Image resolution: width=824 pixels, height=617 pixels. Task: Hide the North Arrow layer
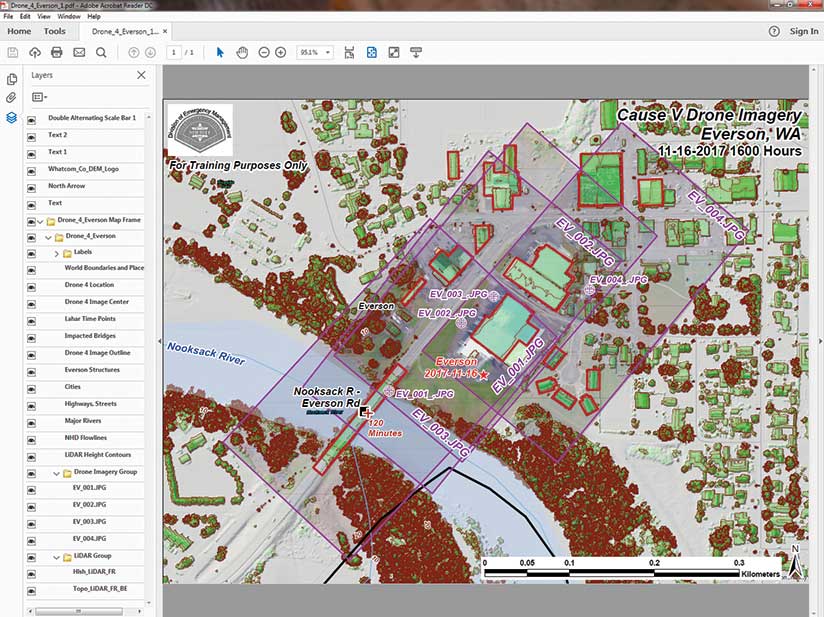32,188
